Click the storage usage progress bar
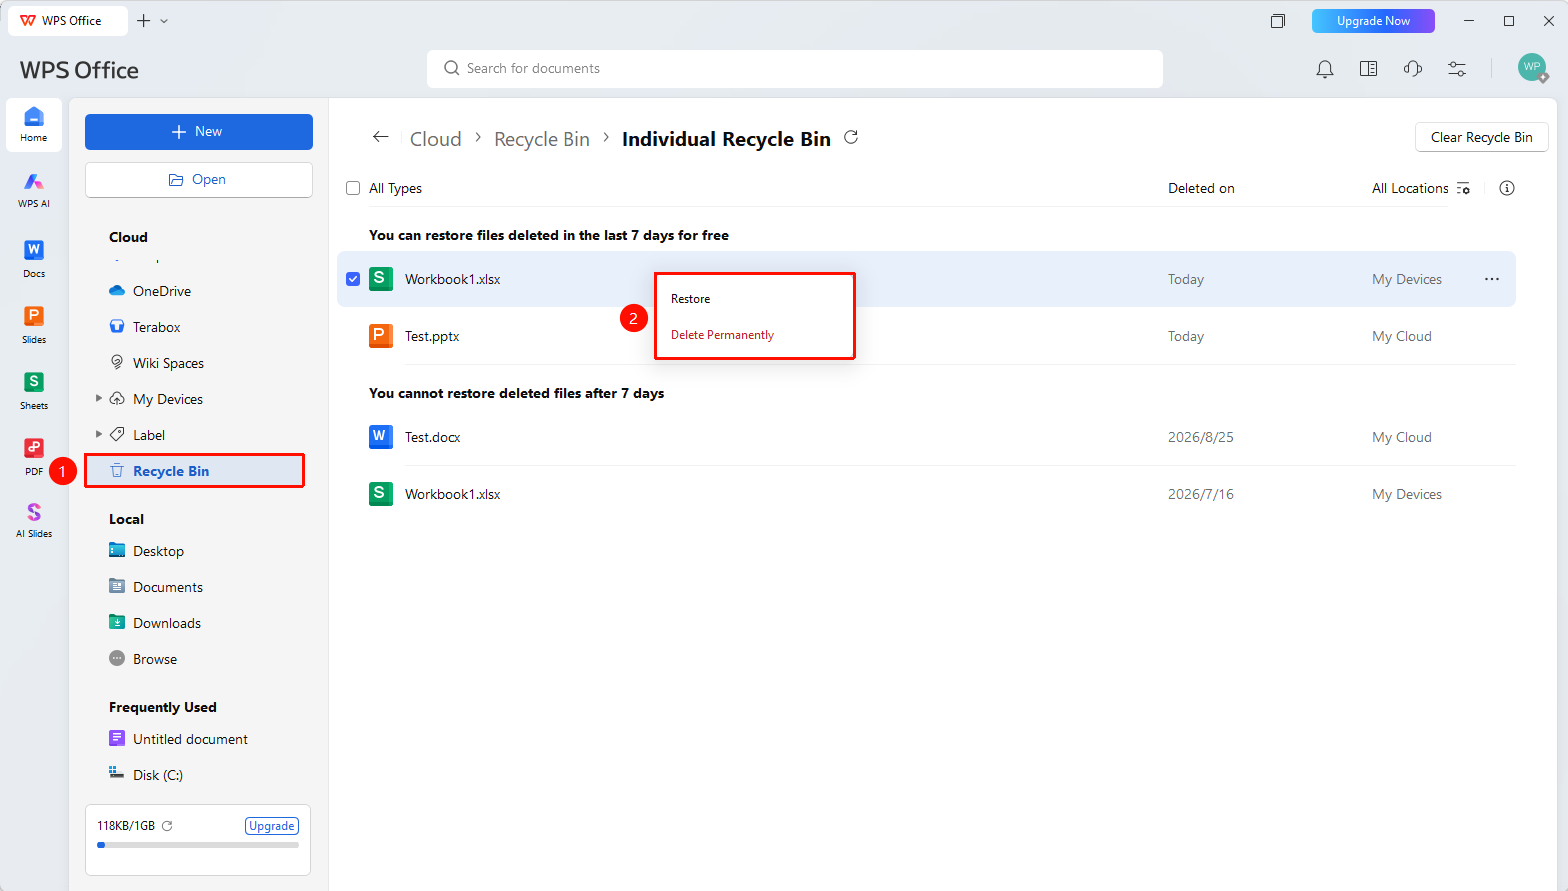Viewport: 1568px width, 891px height. click(x=198, y=845)
